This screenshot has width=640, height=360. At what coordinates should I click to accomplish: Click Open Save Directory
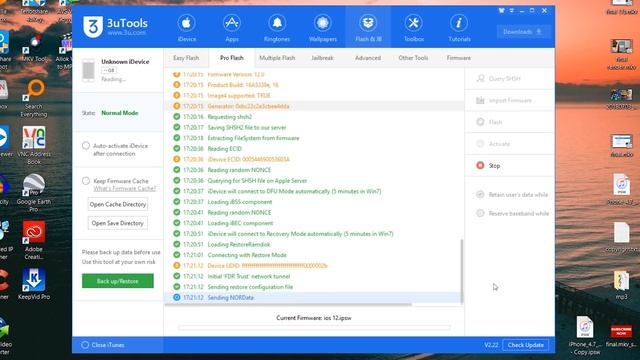(x=118, y=223)
